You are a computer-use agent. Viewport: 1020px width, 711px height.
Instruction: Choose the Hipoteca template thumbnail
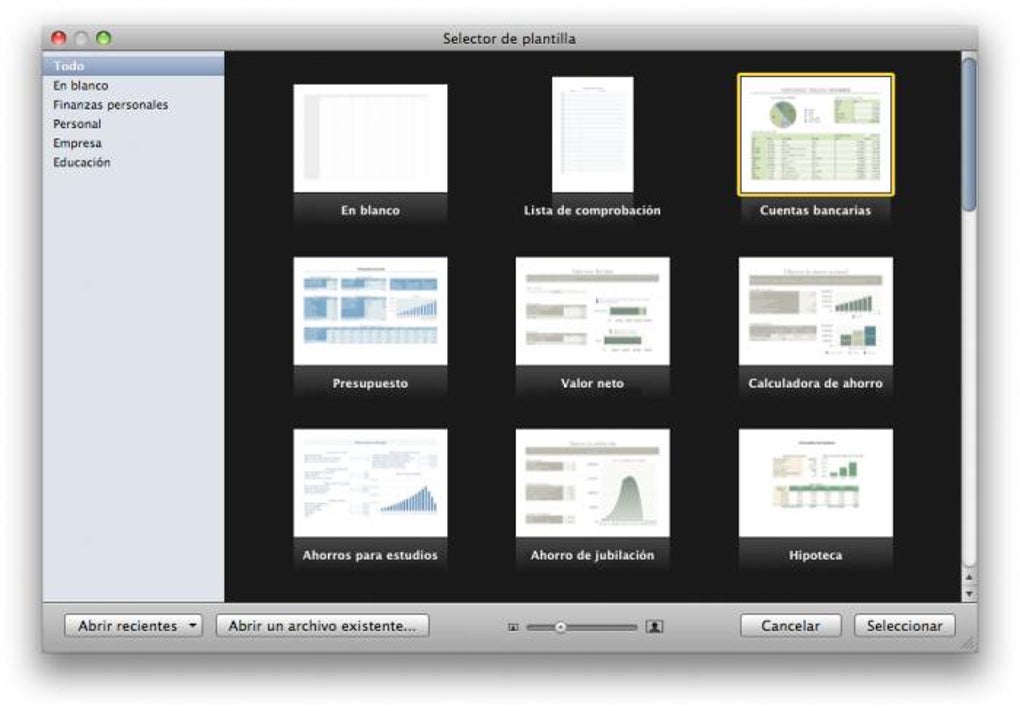tap(815, 483)
